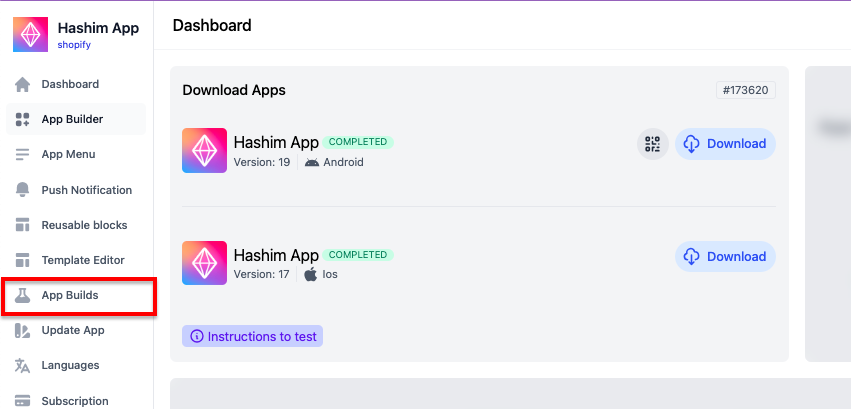The image size is (851, 409).
Task: Click the Android Hashim App thumbnail
Action: [204, 150]
